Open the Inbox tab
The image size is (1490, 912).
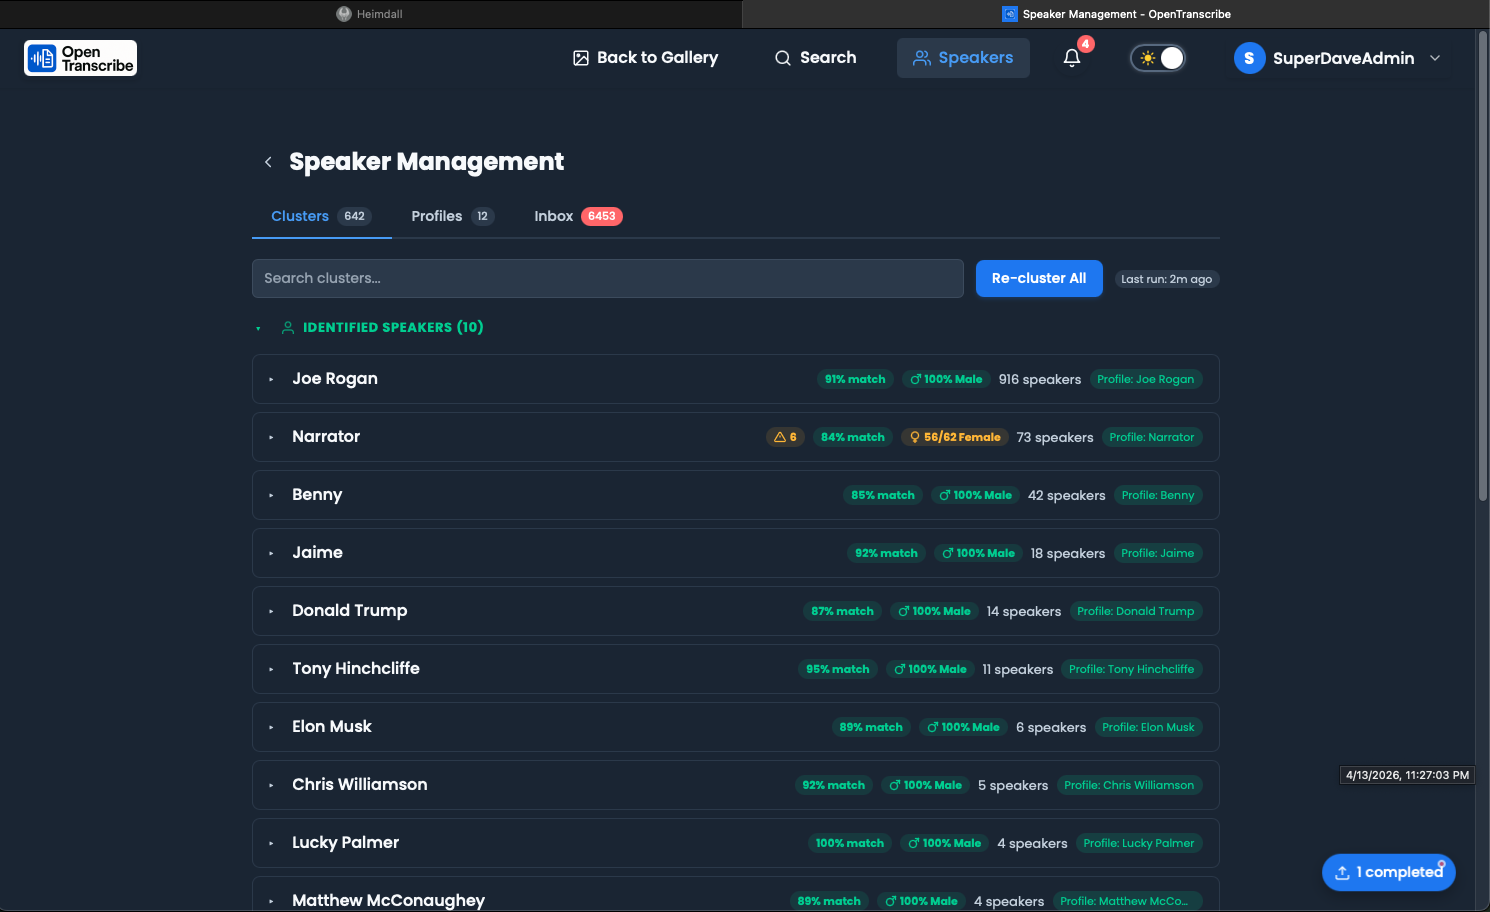(x=578, y=216)
